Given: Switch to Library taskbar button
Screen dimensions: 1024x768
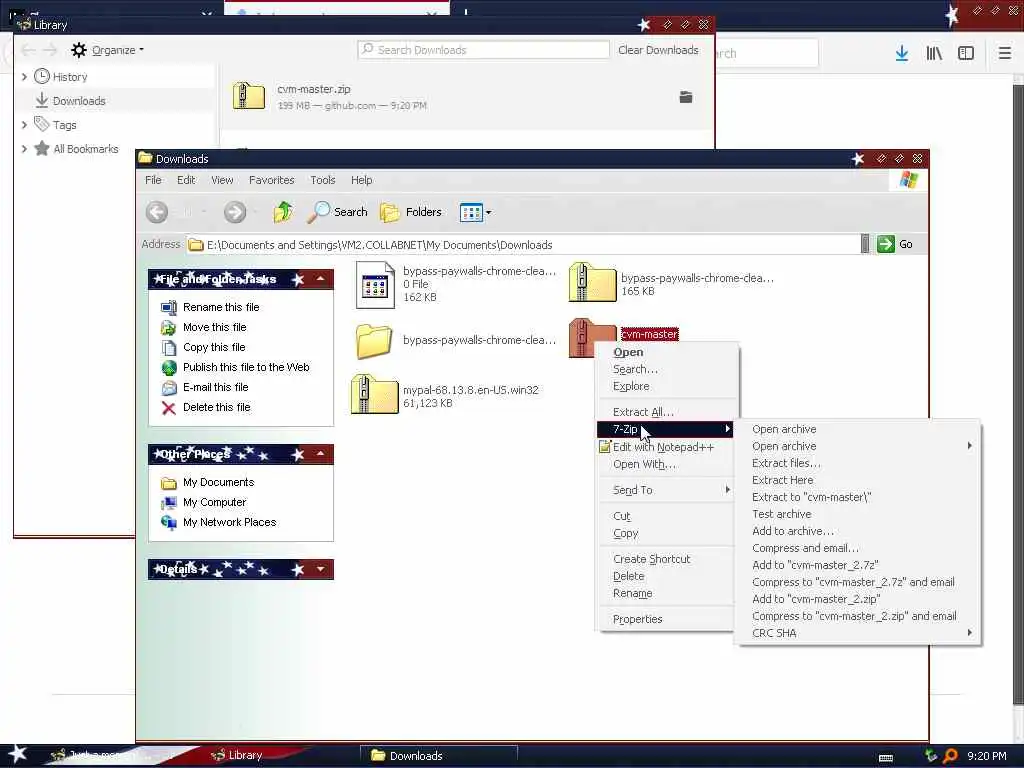Looking at the screenshot, I should [x=246, y=755].
